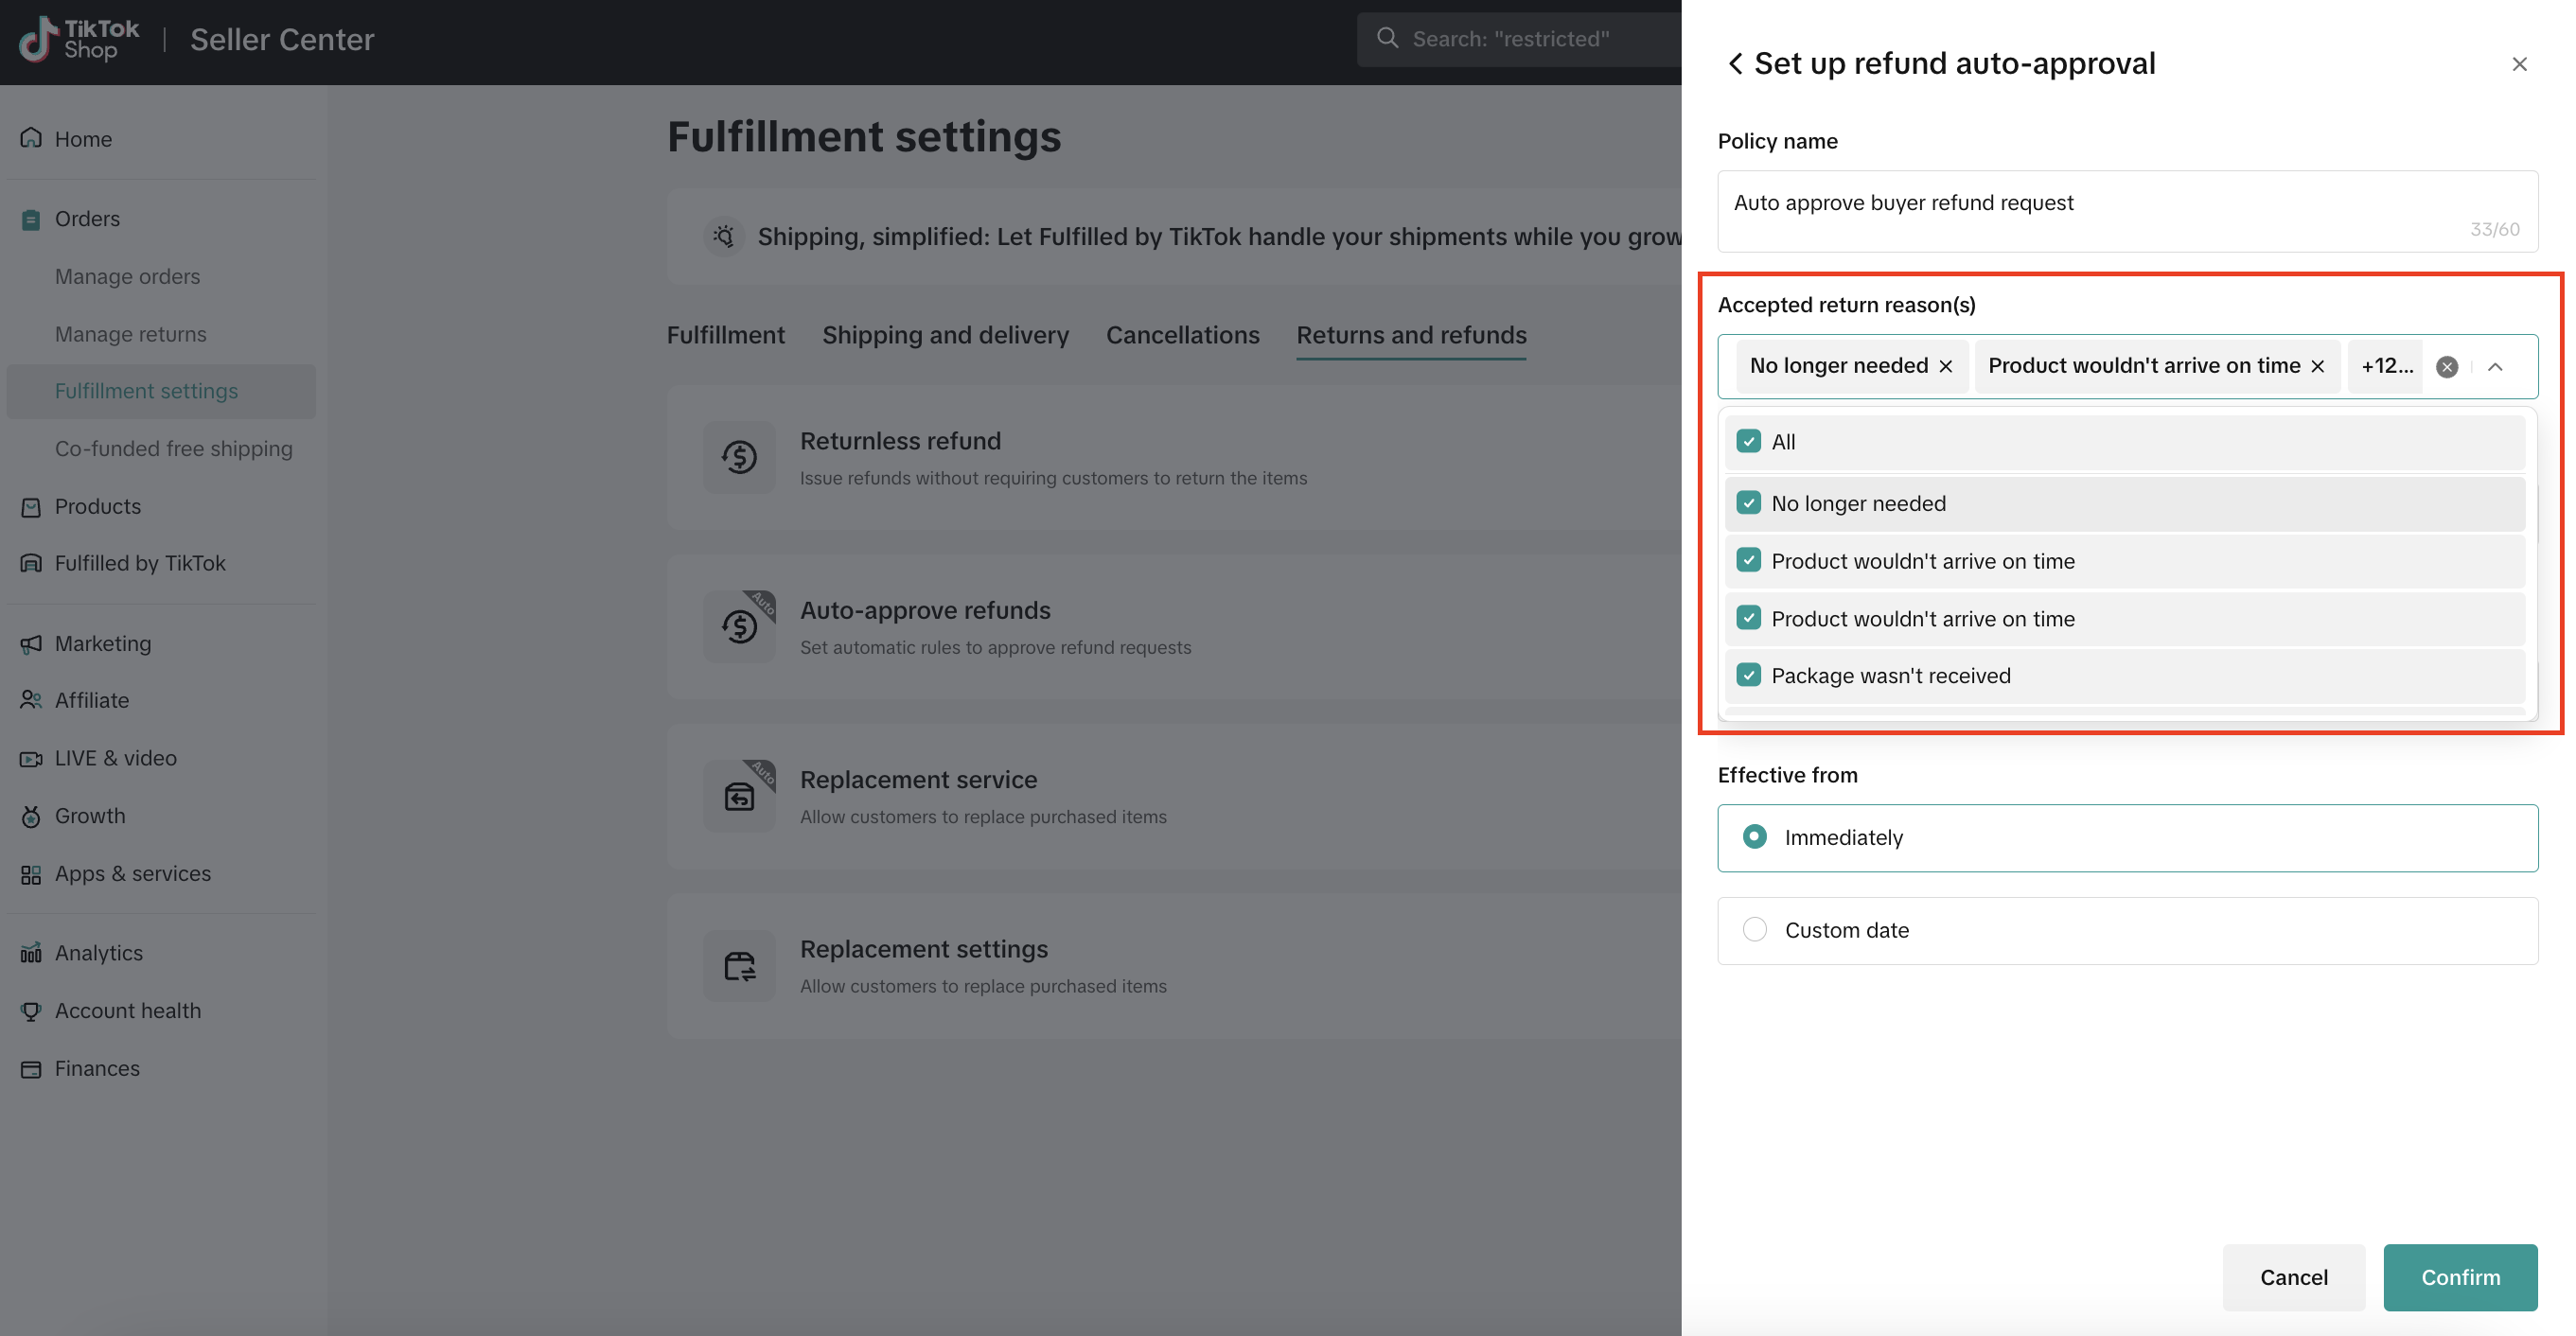Image resolution: width=2576 pixels, height=1336 pixels.
Task: Remove the 'No longer needed' tag
Action: 1945,366
